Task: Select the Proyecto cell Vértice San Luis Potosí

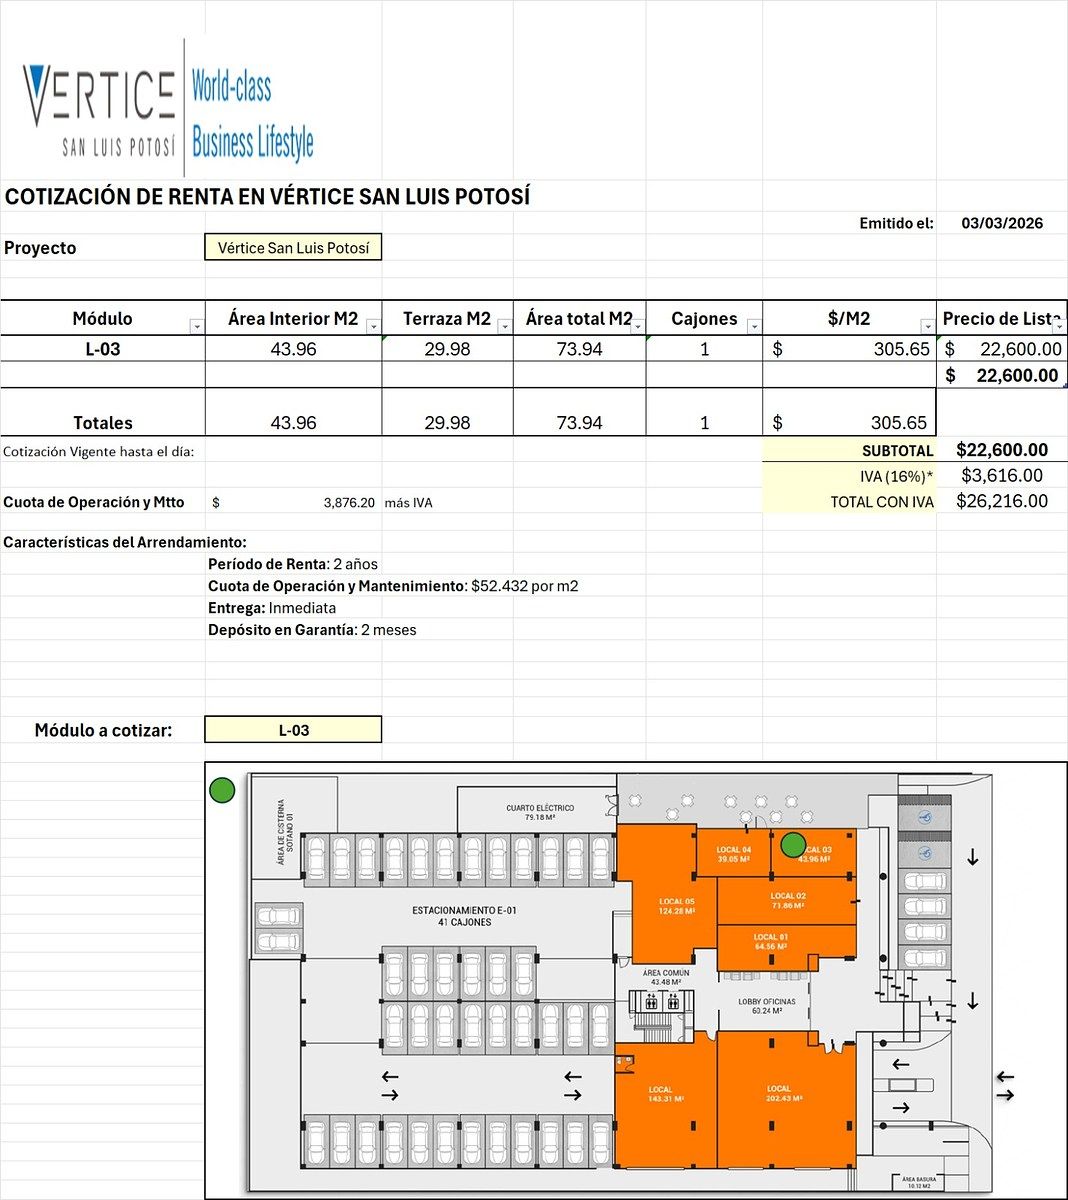Action: pyautogui.click(x=293, y=248)
